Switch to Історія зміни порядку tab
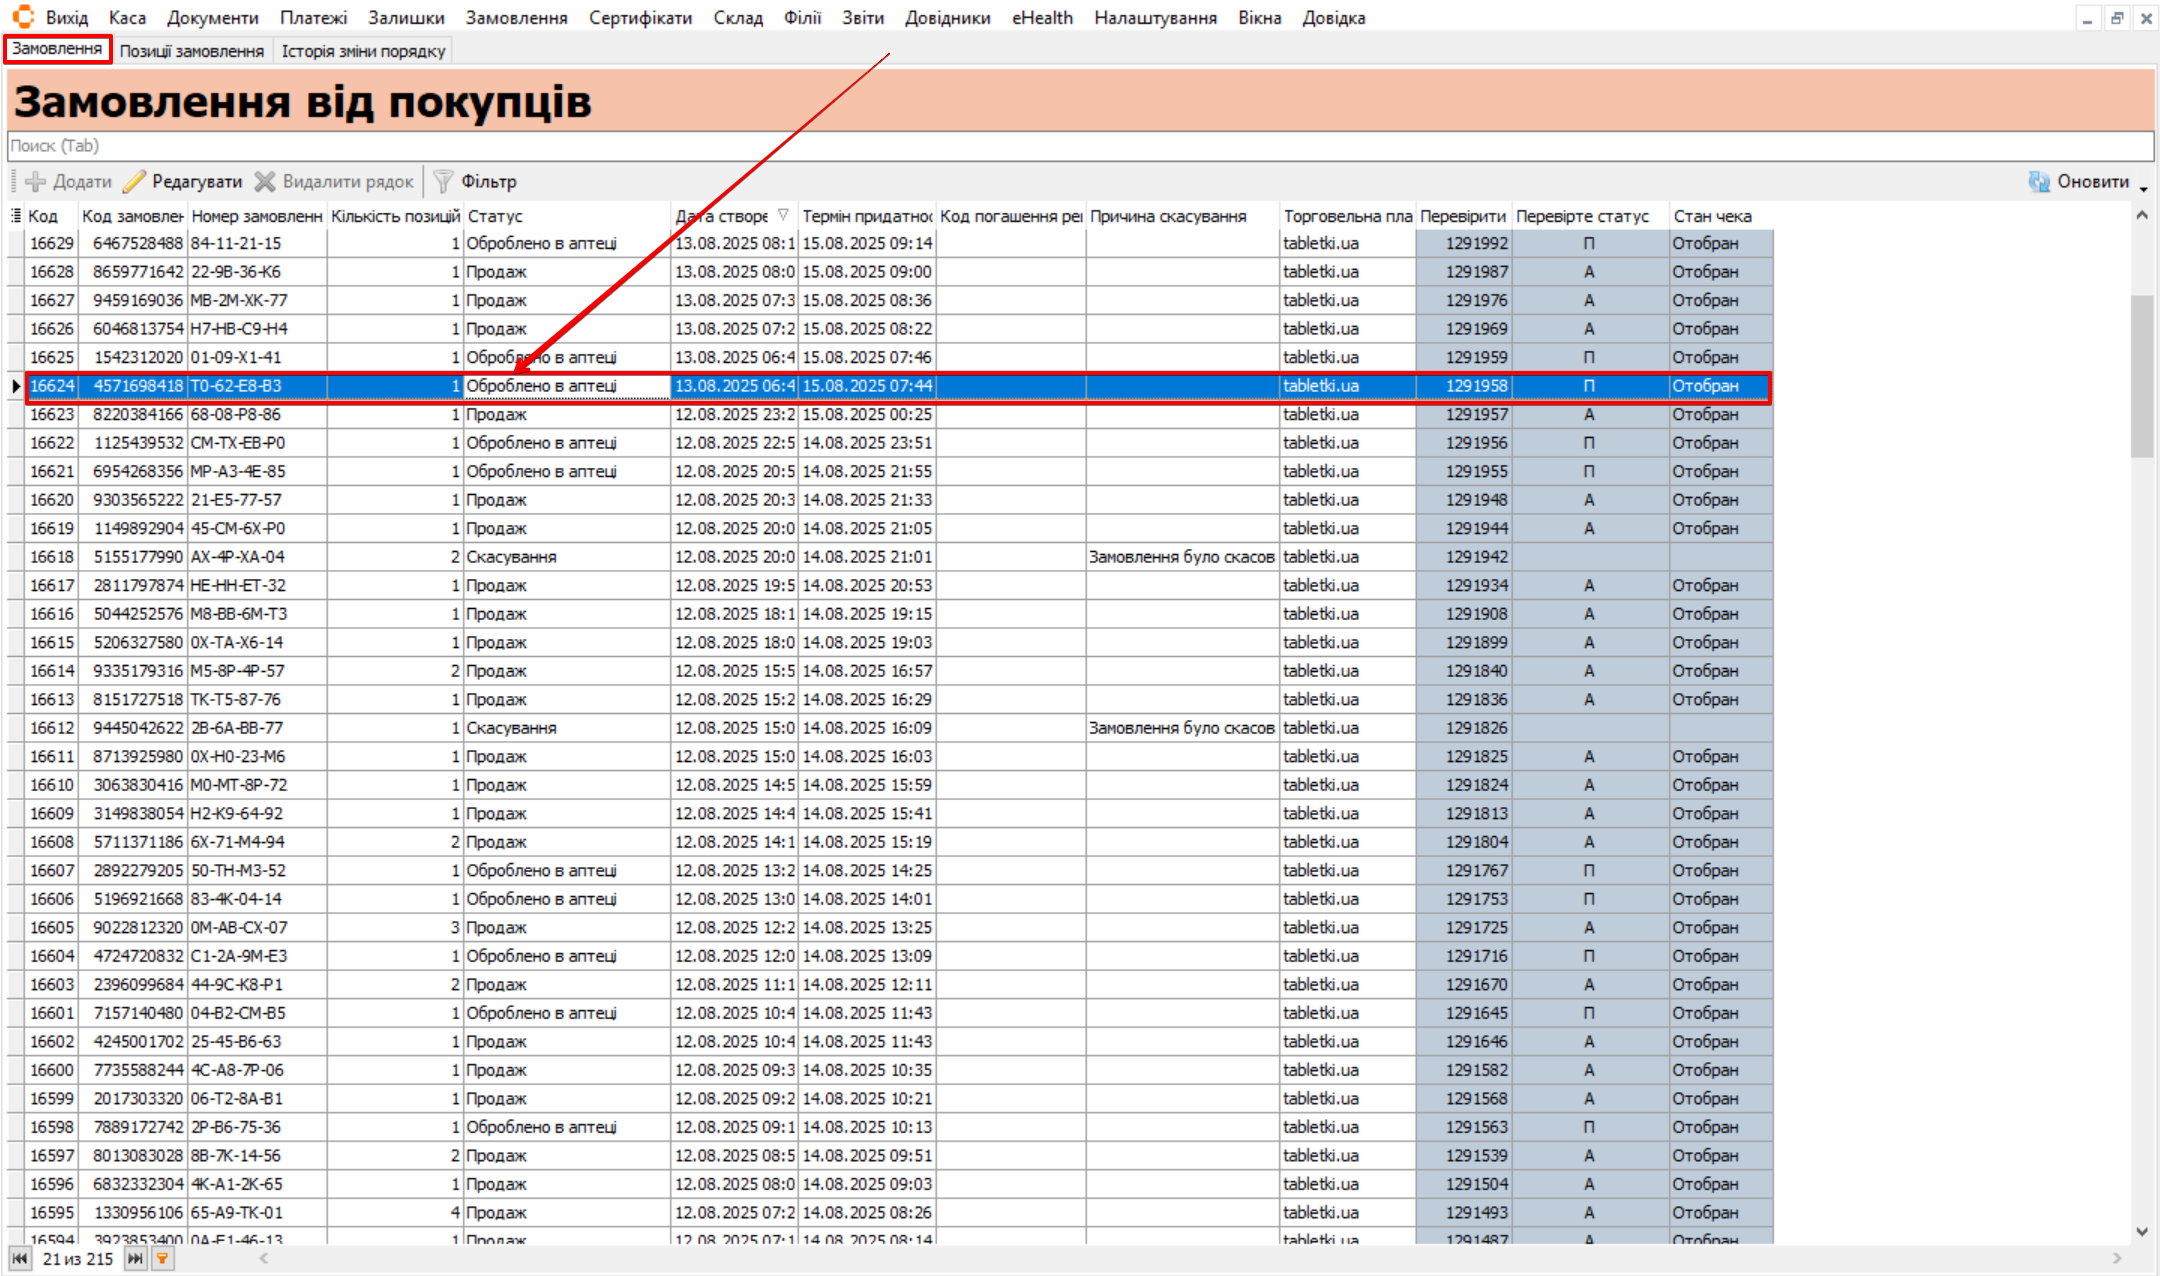 [x=363, y=51]
